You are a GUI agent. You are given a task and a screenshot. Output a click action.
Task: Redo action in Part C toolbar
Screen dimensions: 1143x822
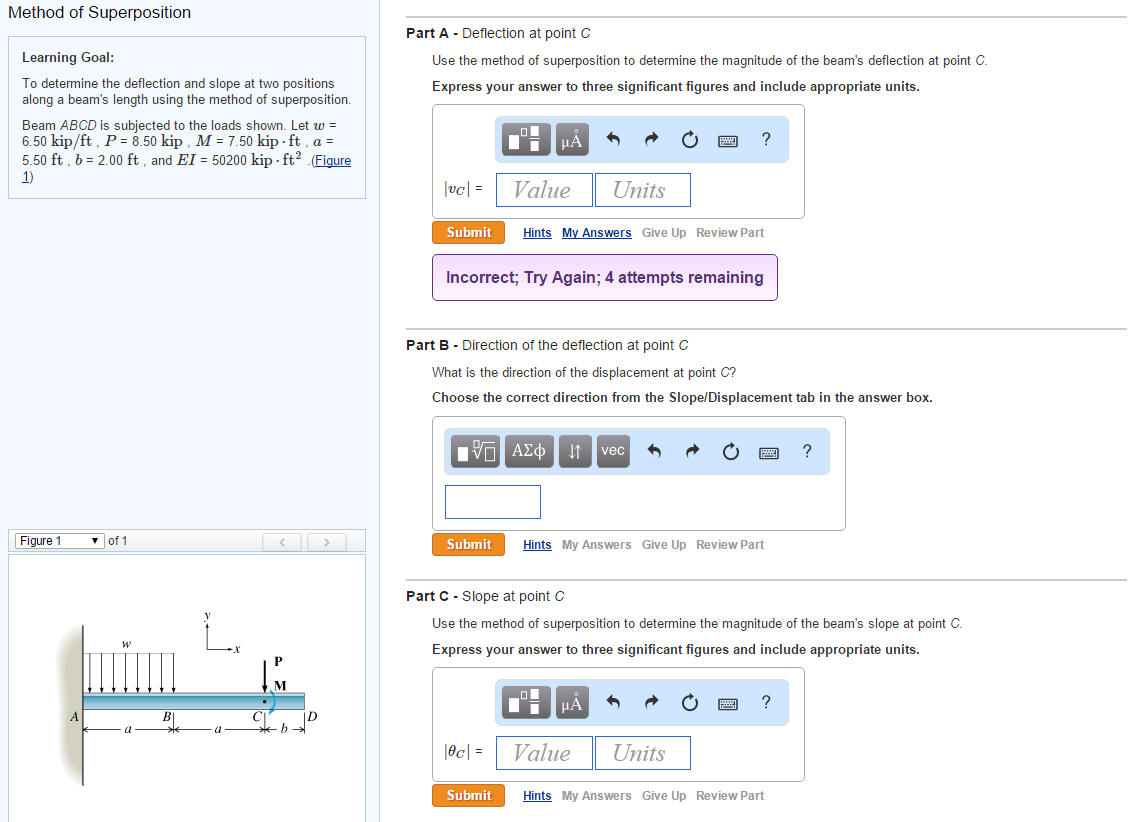point(651,703)
